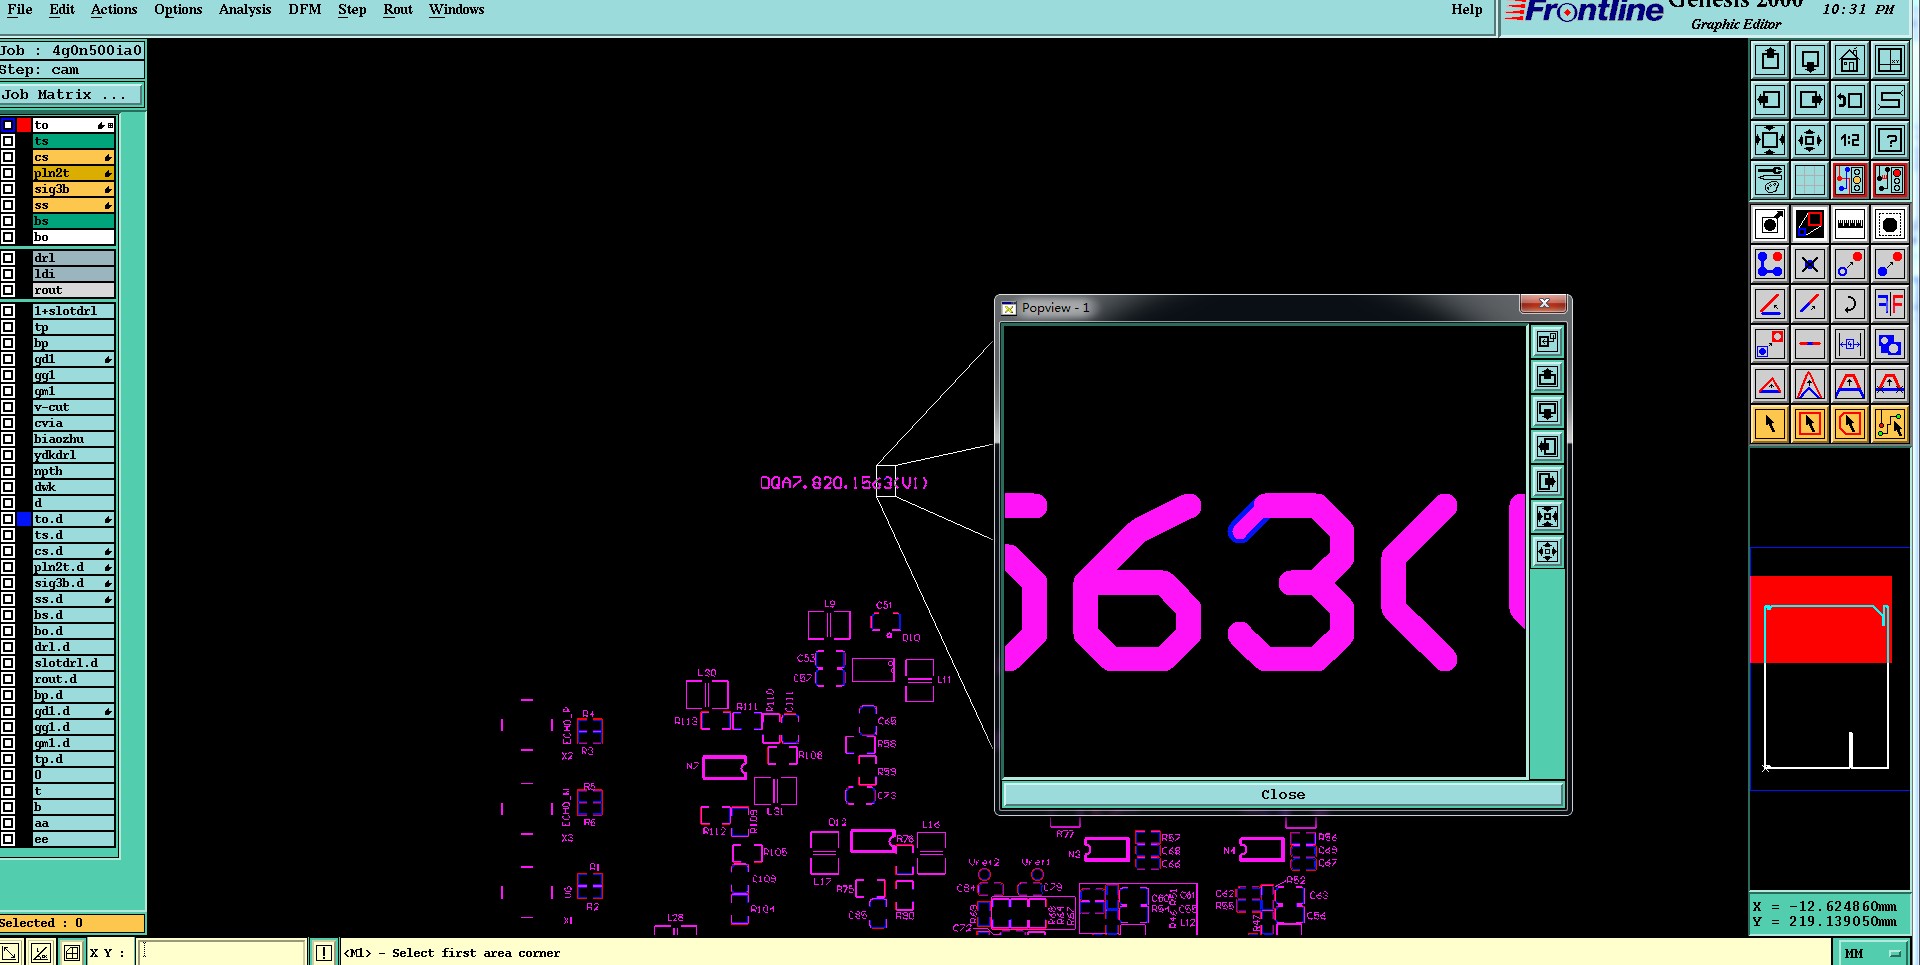Click the small expand icon on layer to row

110,125
